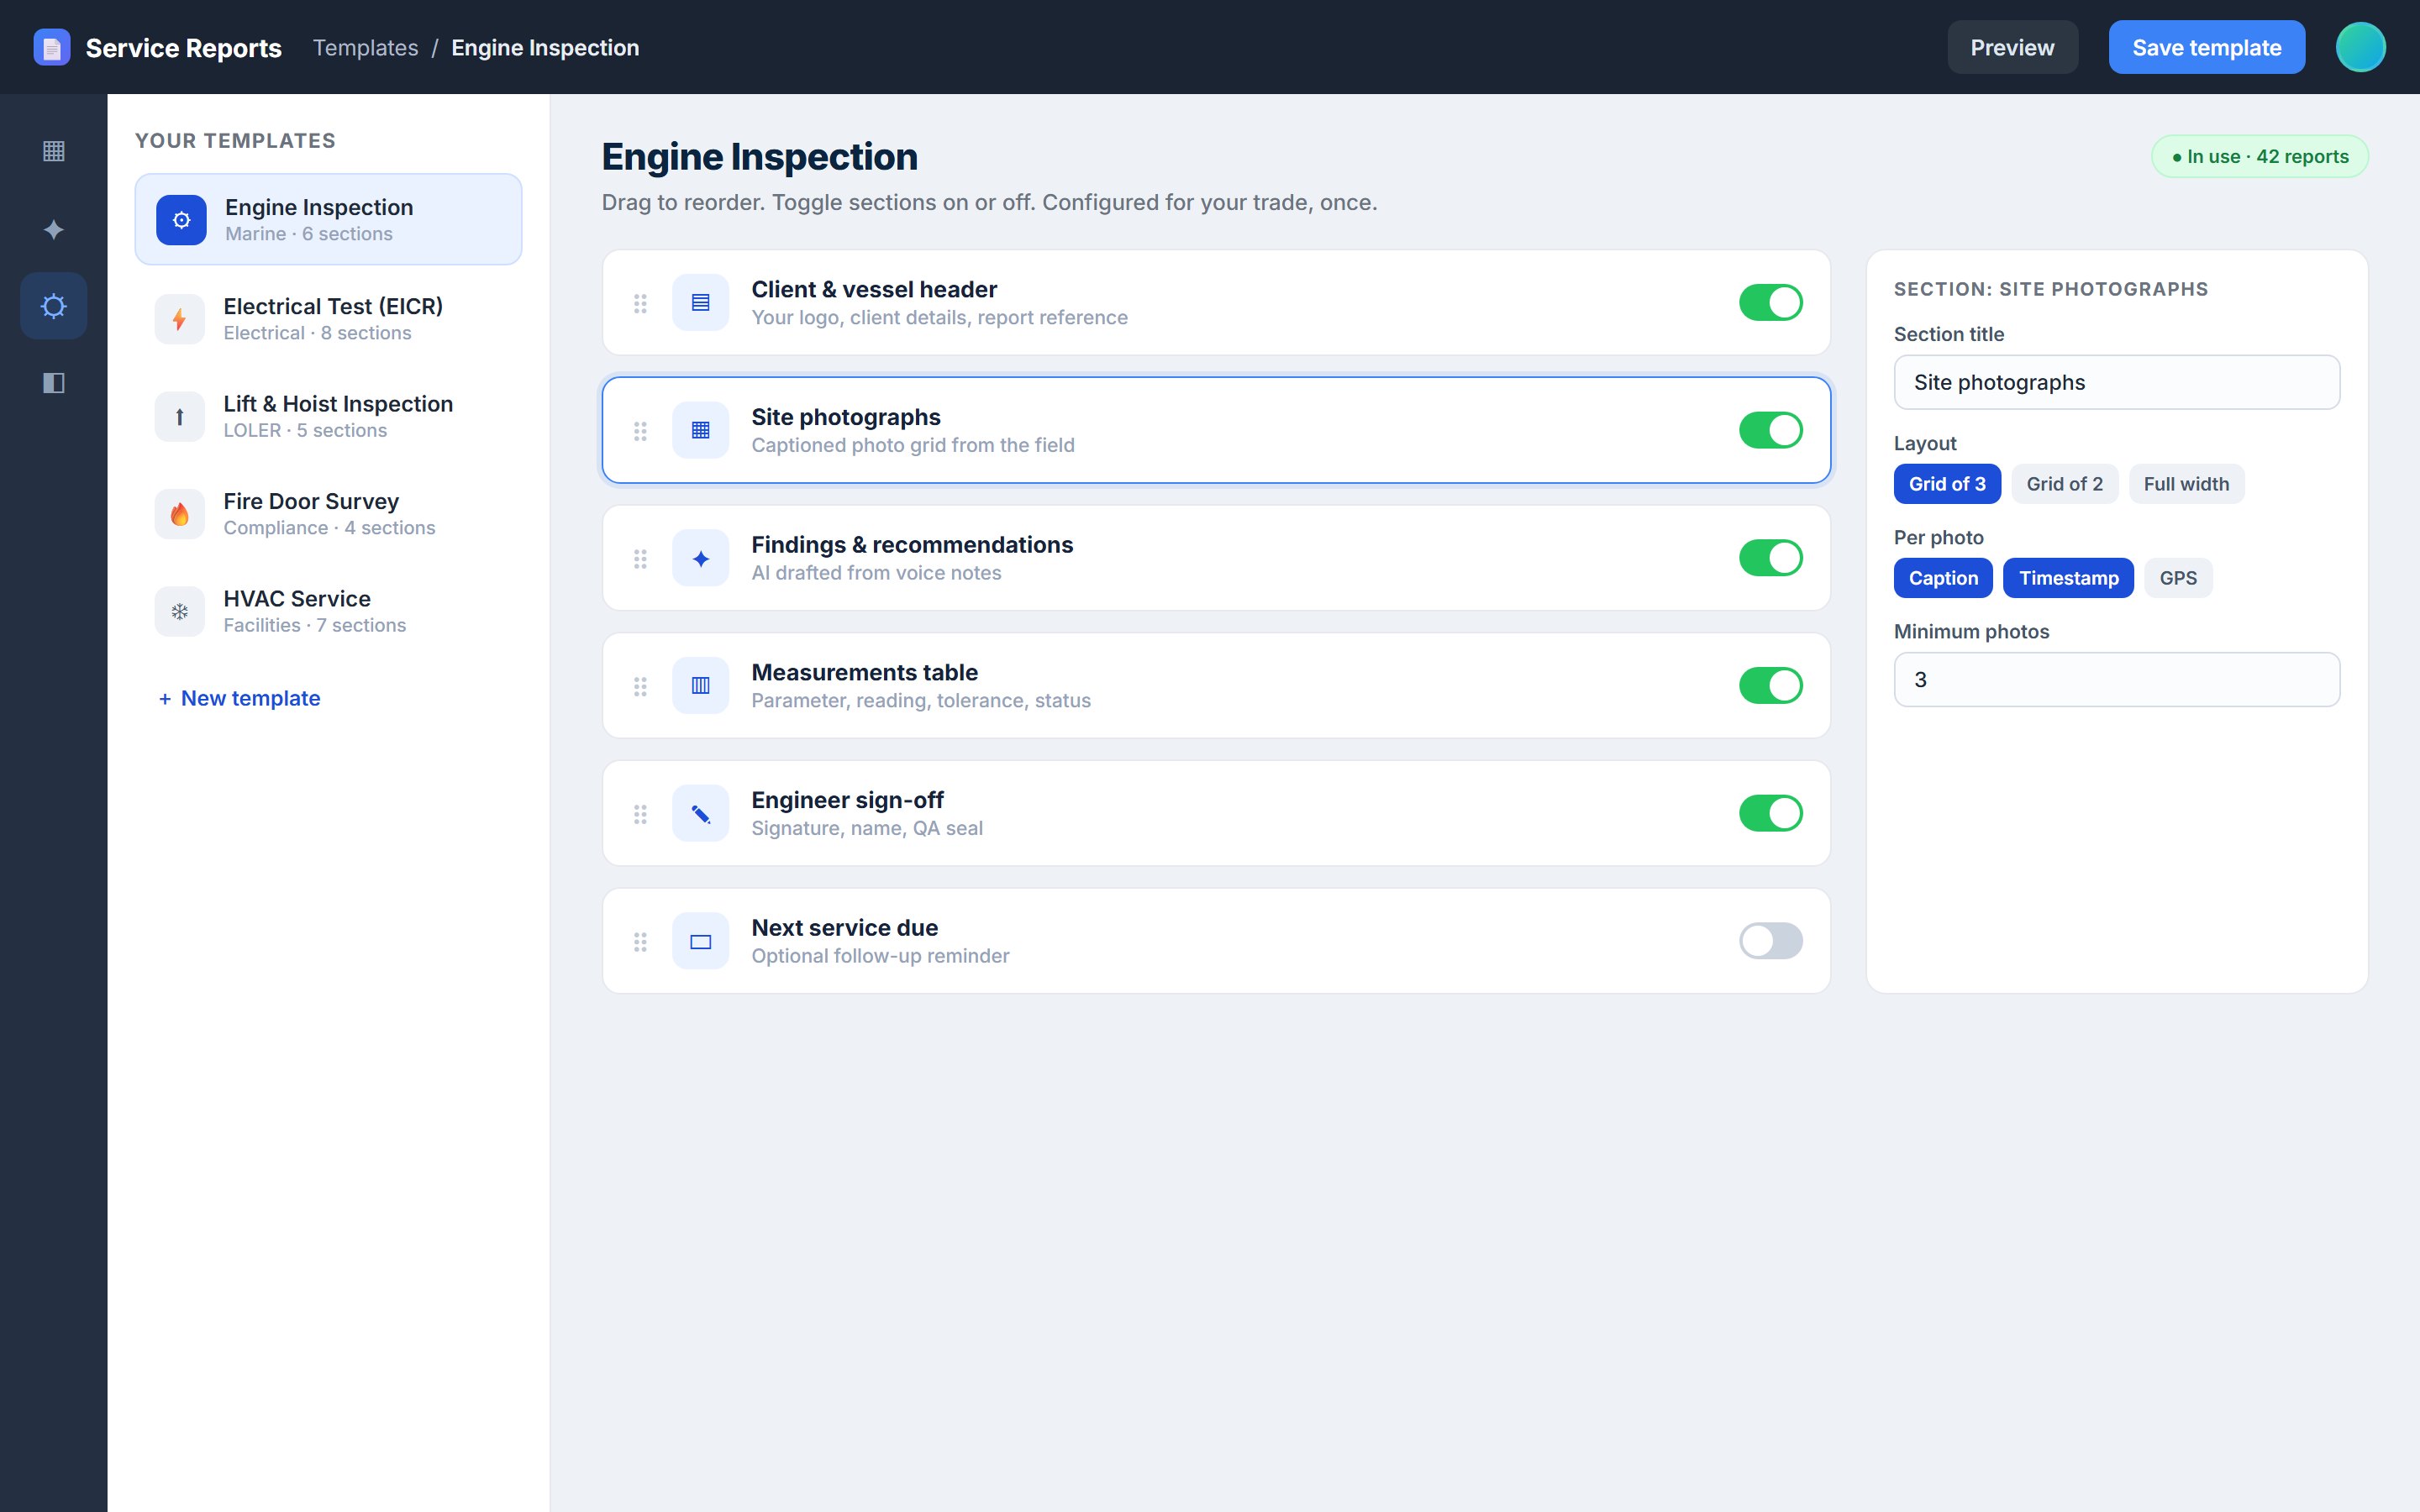
Task: Grab the drag handle for Measurements table
Action: [x=640, y=686]
